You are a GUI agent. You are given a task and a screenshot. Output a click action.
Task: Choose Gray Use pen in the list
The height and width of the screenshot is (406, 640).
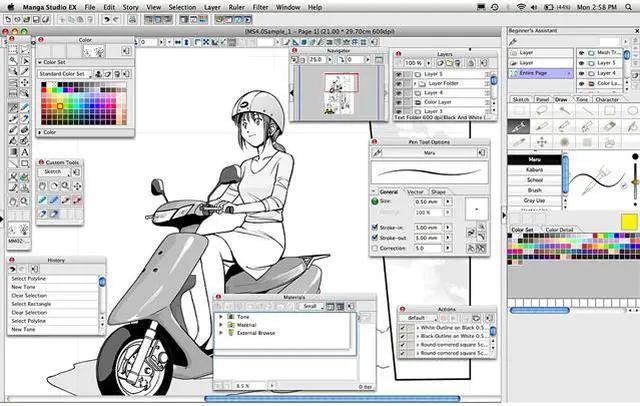(x=534, y=200)
